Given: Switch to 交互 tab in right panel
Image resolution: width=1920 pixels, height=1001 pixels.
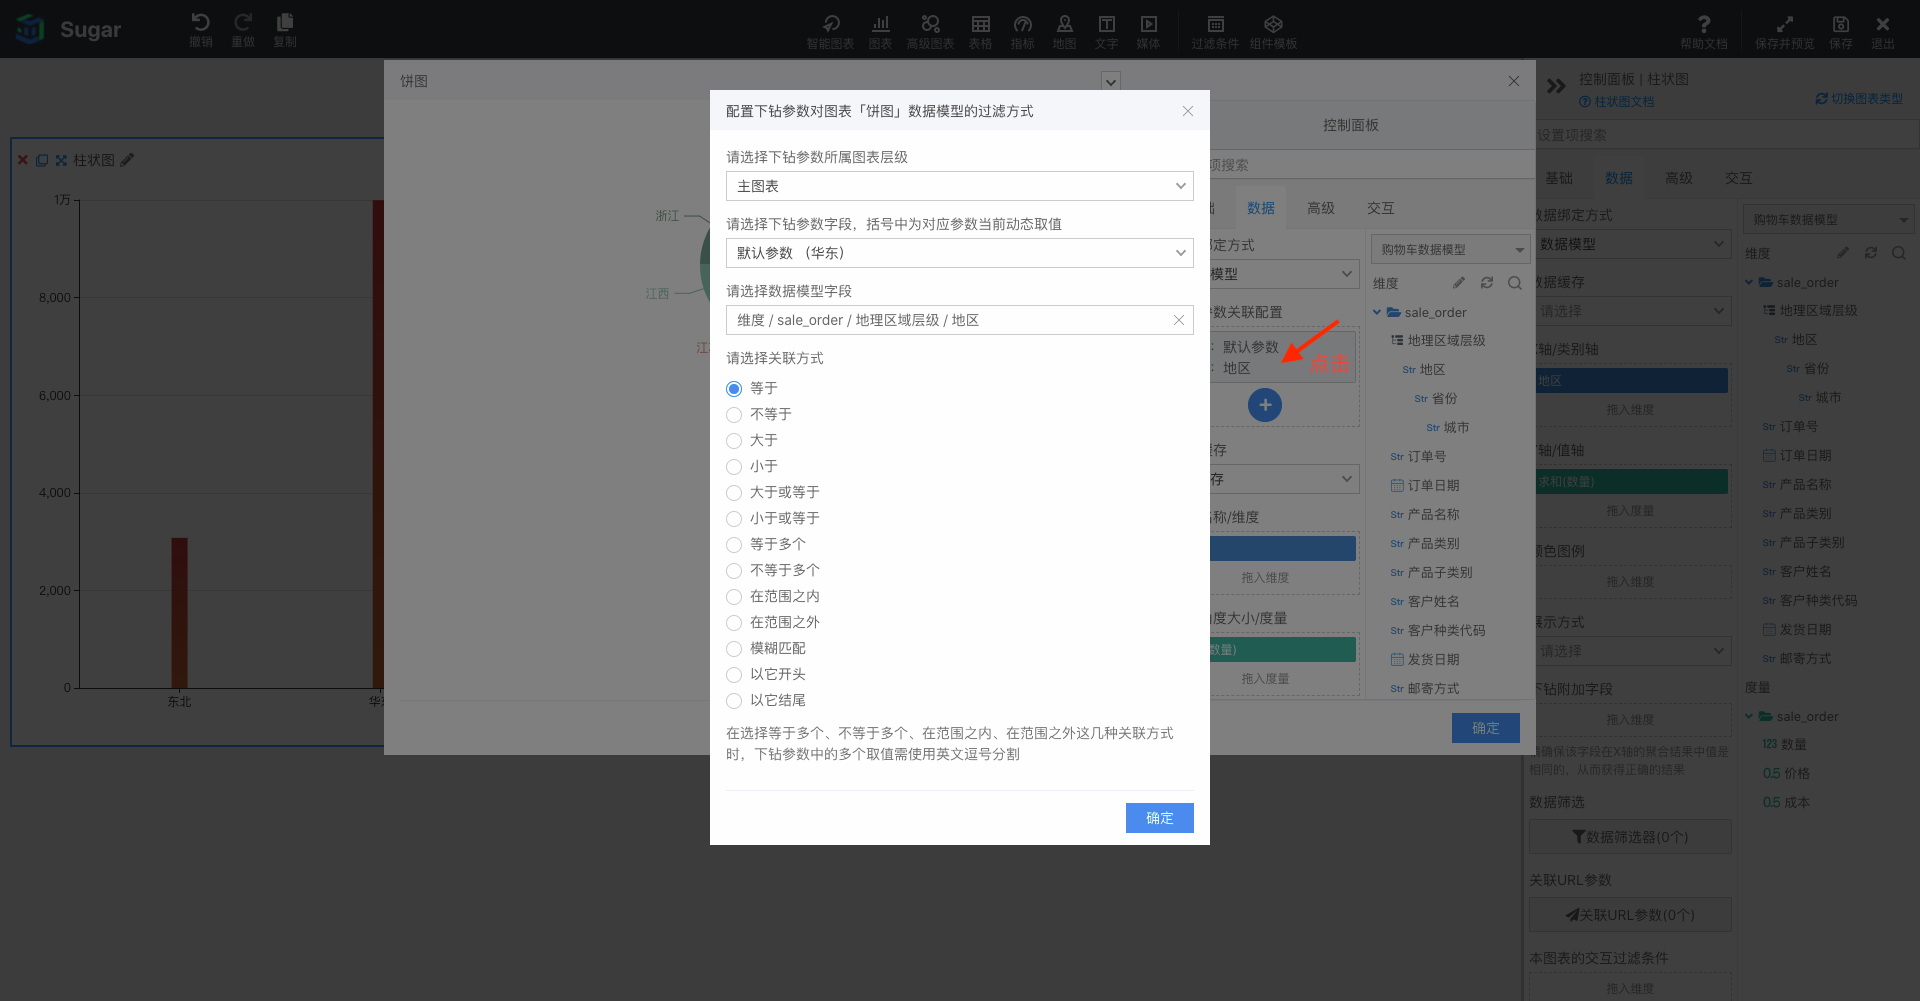Looking at the screenshot, I should click(x=1739, y=178).
